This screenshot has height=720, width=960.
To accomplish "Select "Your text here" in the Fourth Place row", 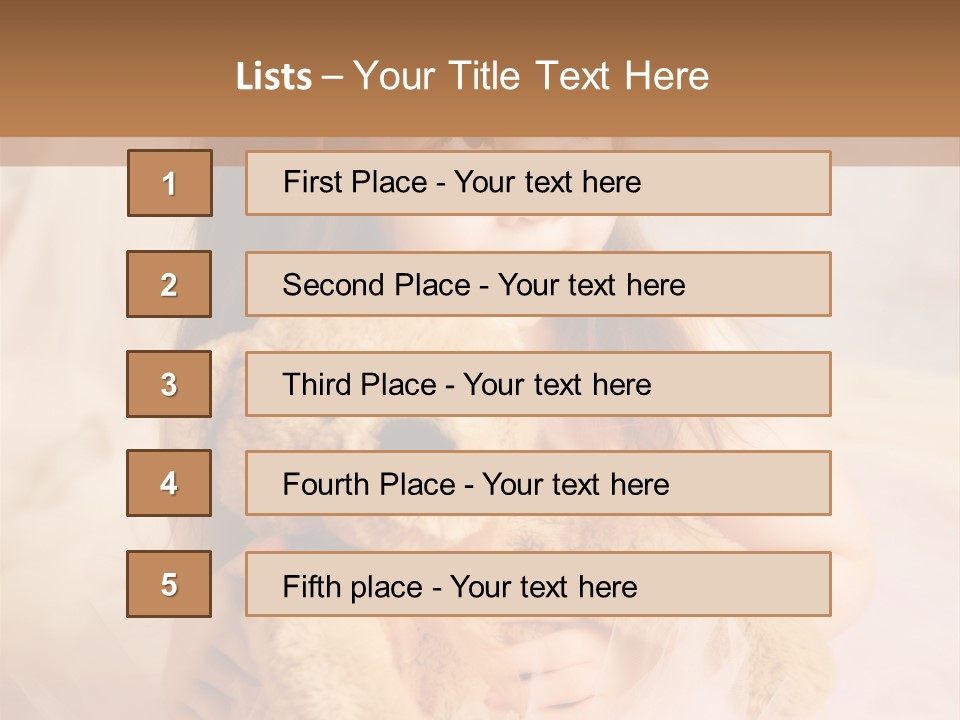I will click(575, 485).
